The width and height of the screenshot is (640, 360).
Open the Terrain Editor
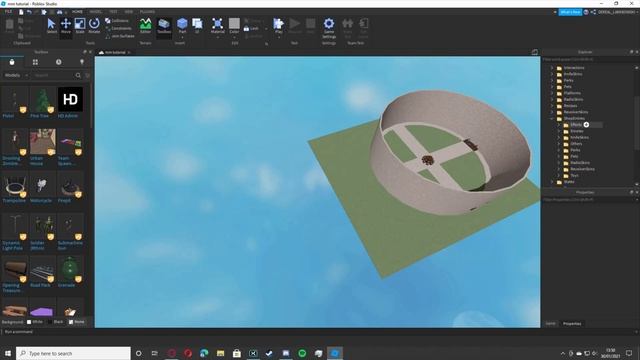click(x=145, y=26)
